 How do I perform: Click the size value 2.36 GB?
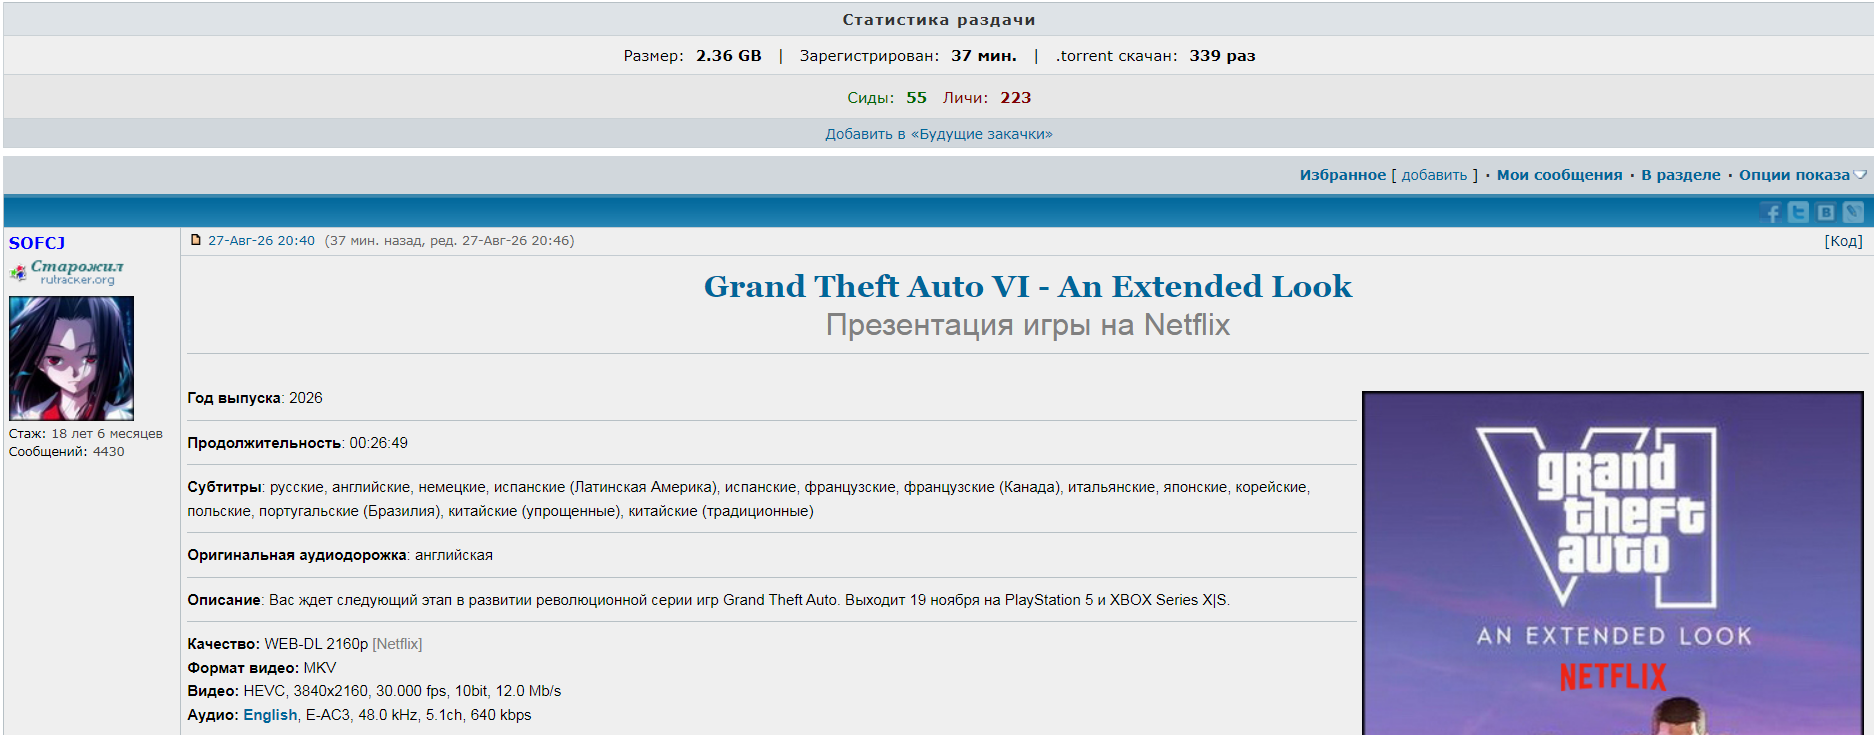coord(728,56)
